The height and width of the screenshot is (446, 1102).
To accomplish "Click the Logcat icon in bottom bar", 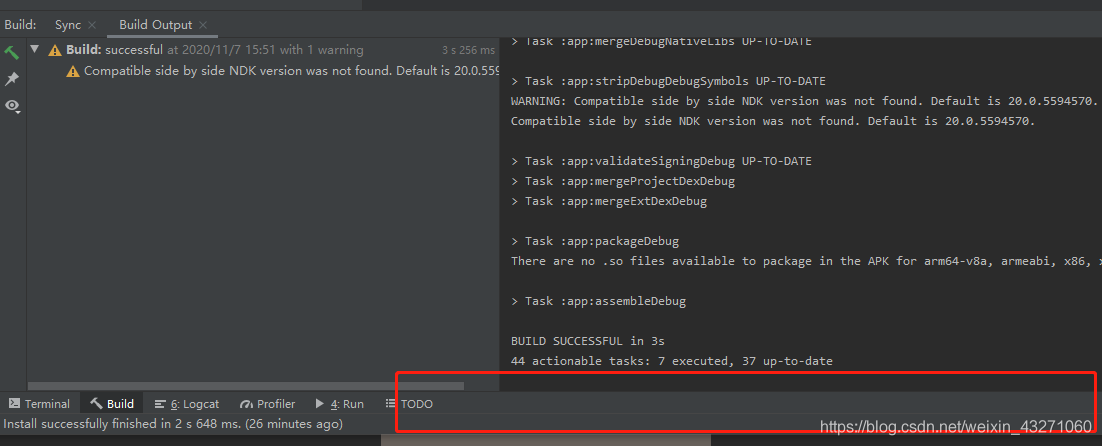I will pos(160,404).
